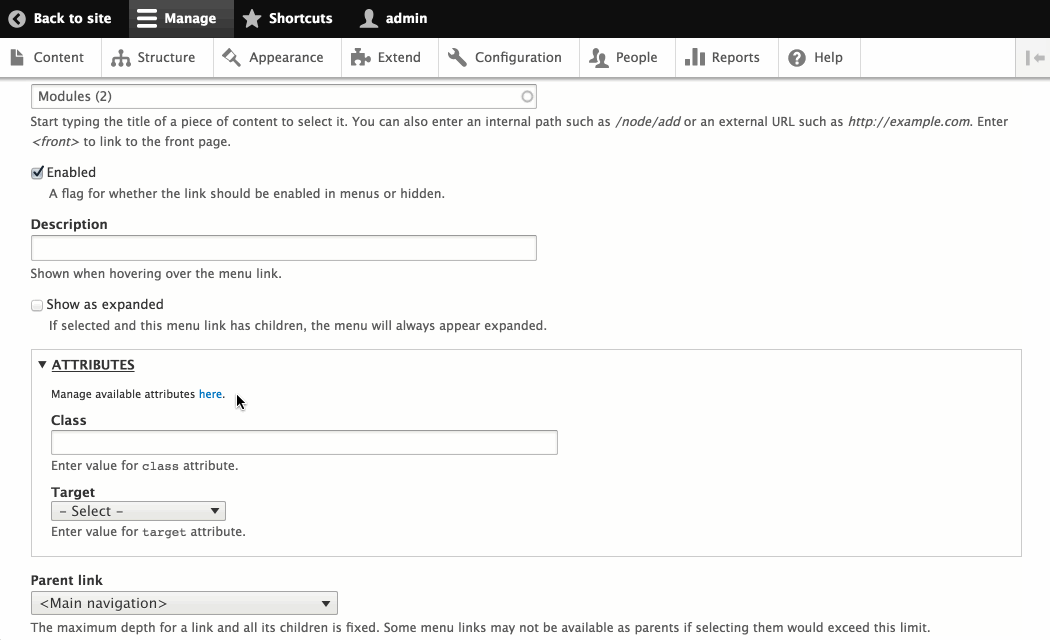Image resolution: width=1050 pixels, height=640 pixels.
Task: Focus the Description text field
Action: point(284,248)
